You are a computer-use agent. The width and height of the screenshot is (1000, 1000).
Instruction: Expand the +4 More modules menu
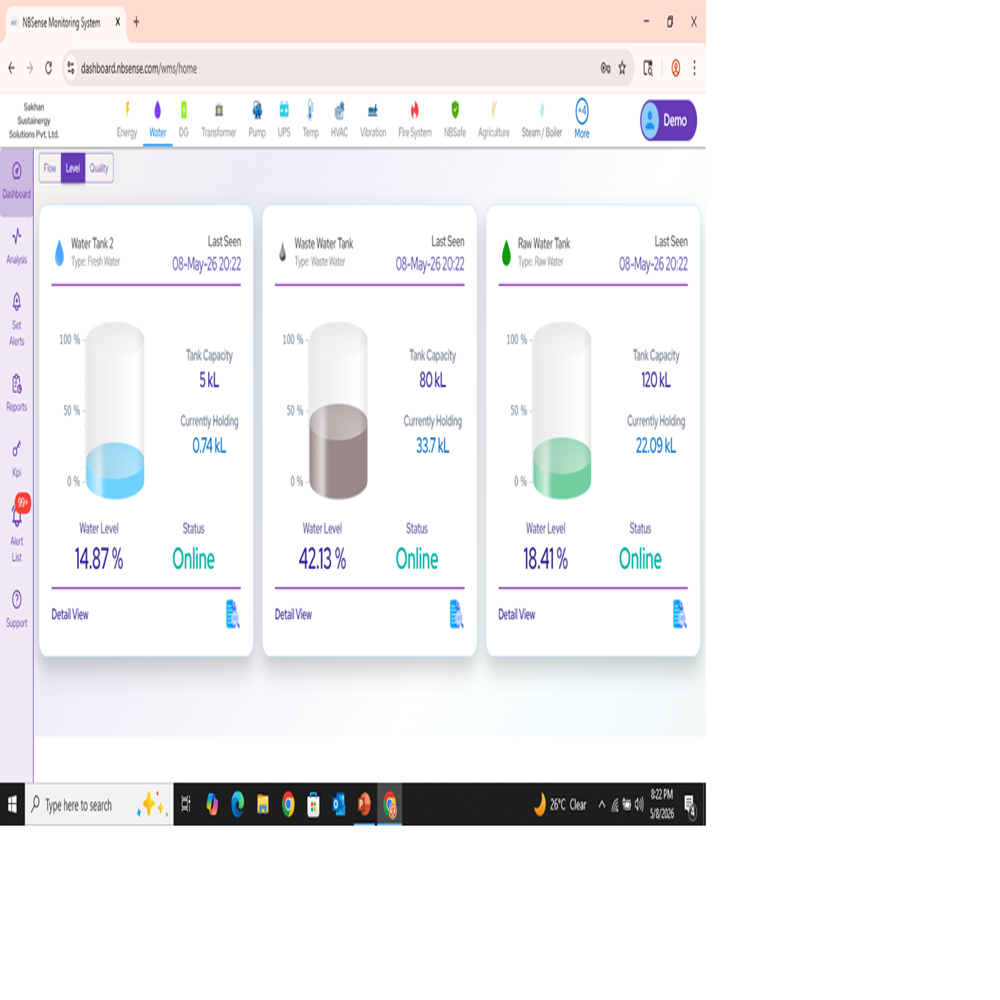[x=582, y=119]
